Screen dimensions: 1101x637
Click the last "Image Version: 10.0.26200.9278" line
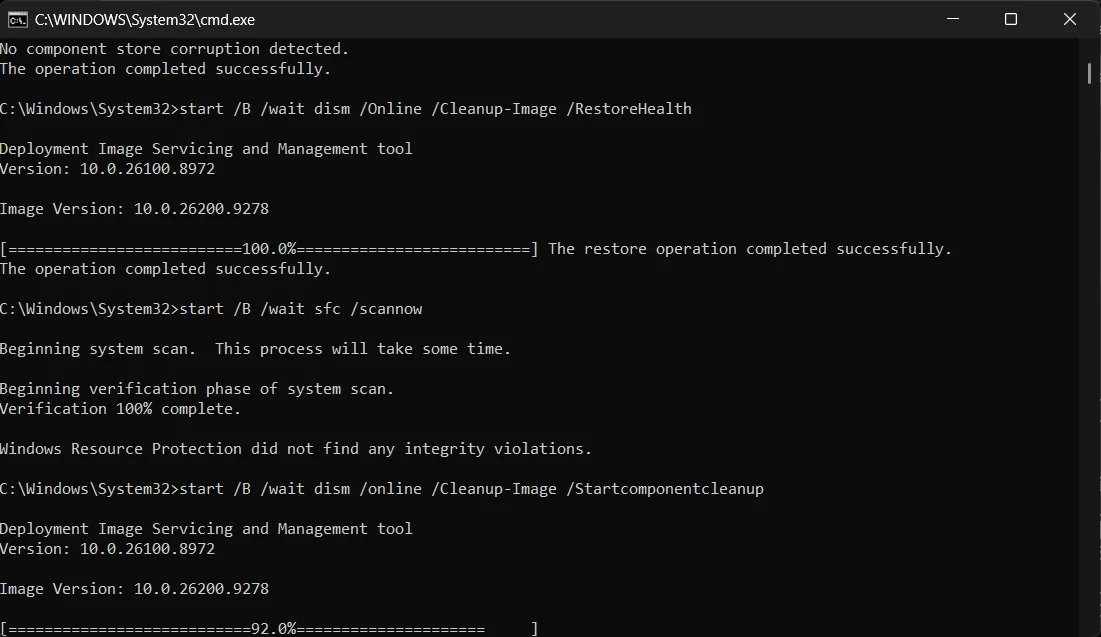[134, 589]
